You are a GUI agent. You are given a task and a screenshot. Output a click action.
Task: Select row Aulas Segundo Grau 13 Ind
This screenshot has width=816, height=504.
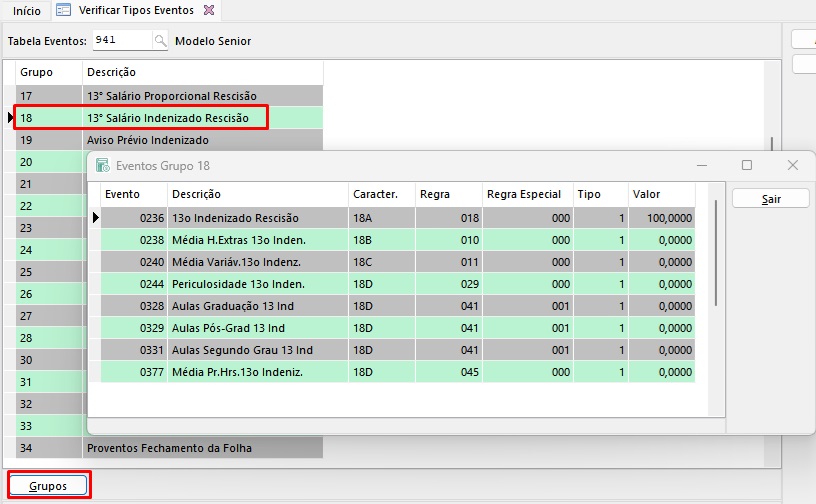(x=398, y=350)
